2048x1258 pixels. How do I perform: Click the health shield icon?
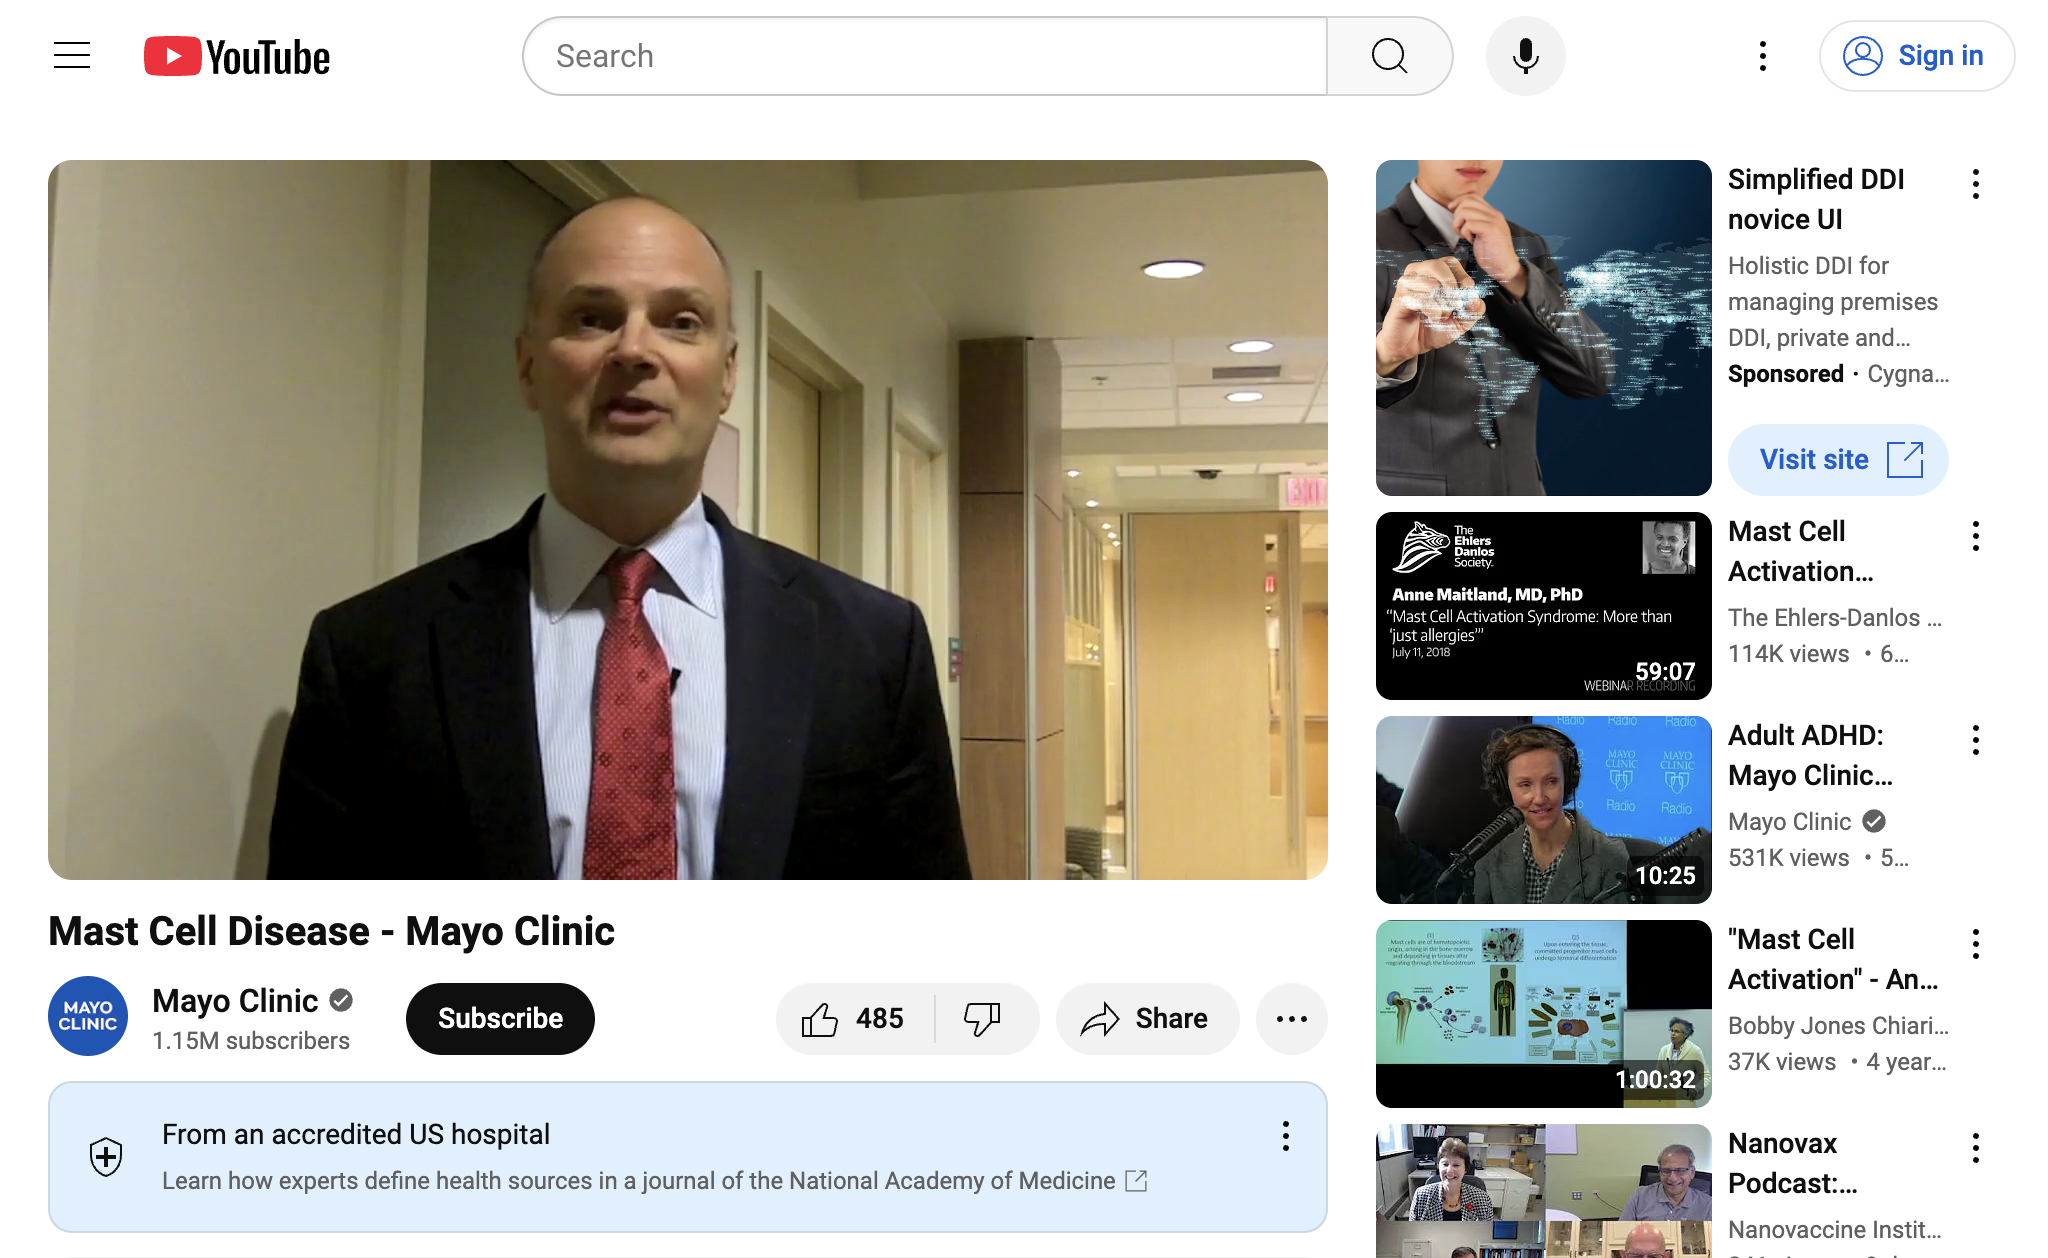(106, 1157)
